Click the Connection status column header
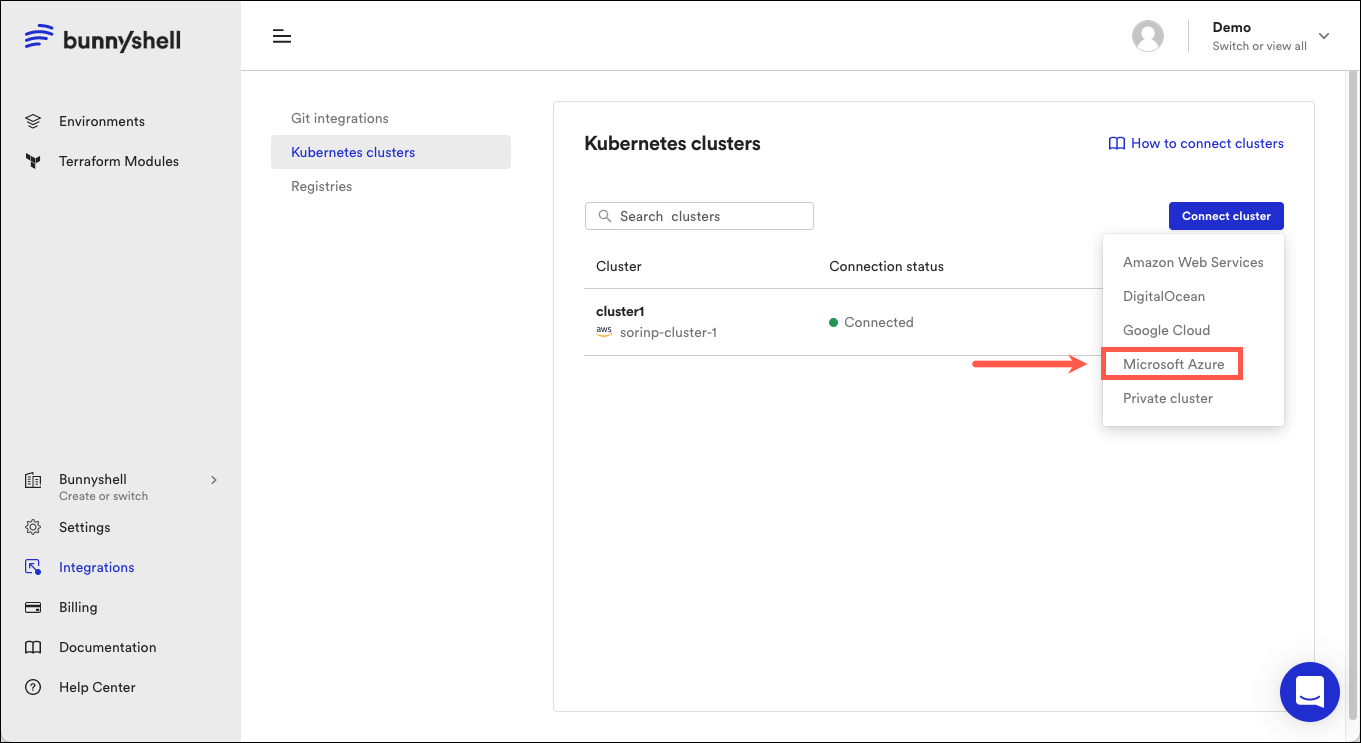1361x743 pixels. coord(886,266)
